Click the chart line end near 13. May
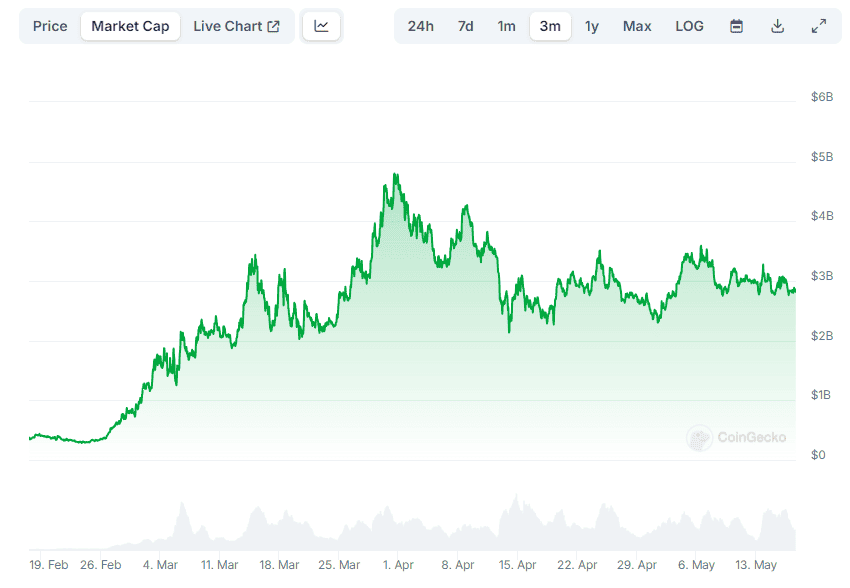Screen dimensions: 850x588 click(x=794, y=292)
